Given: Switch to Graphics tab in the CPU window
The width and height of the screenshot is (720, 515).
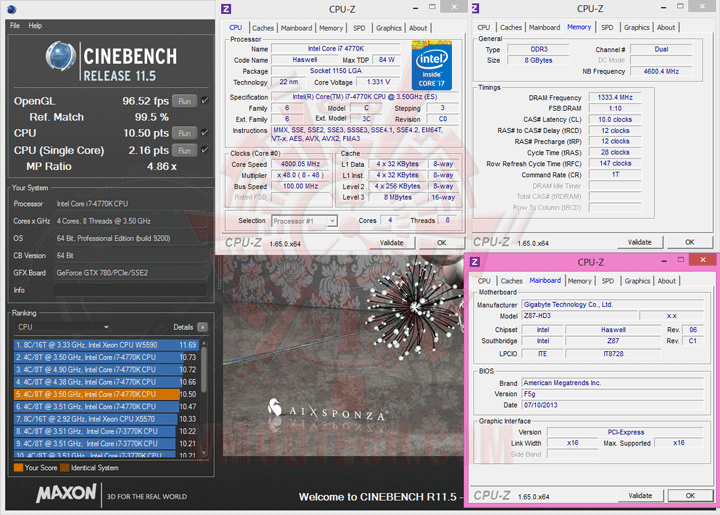Looking at the screenshot, I should [388, 28].
